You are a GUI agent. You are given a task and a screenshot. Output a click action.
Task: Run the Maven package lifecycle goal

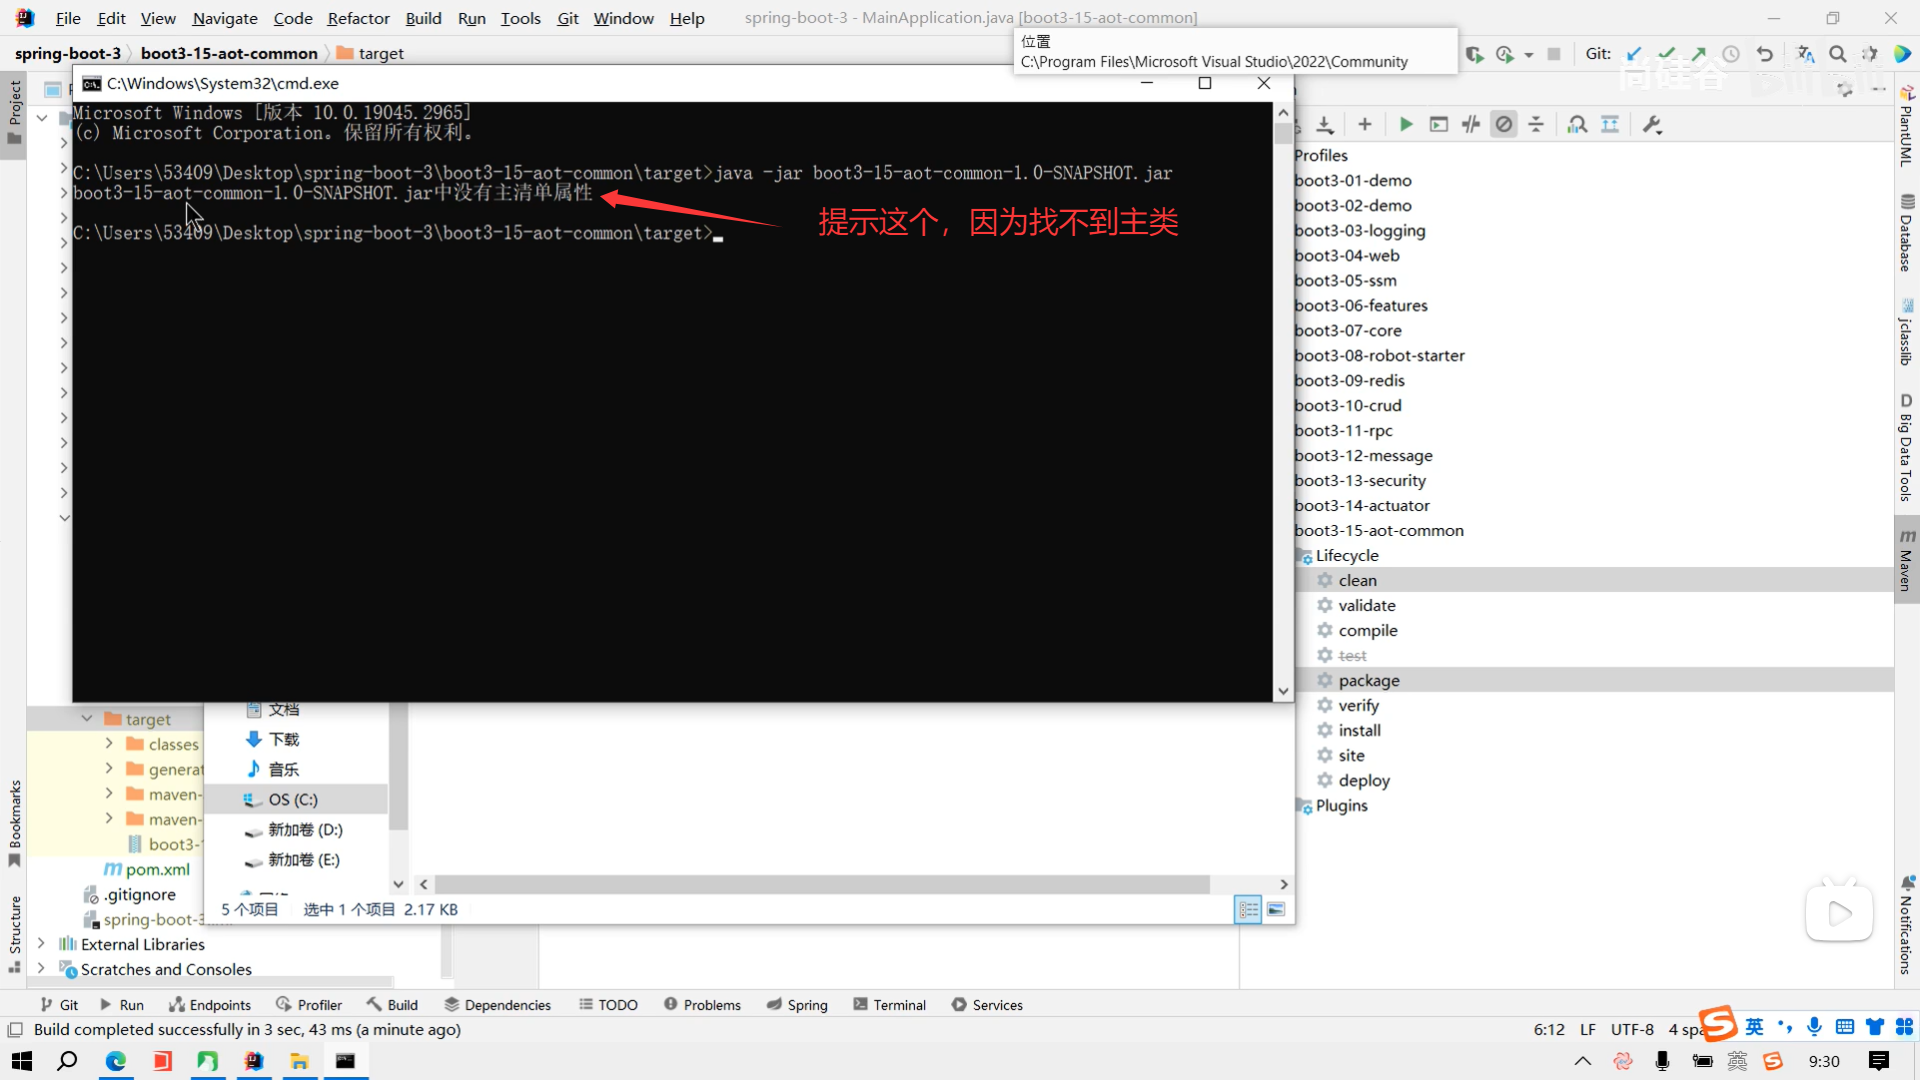1368,681
